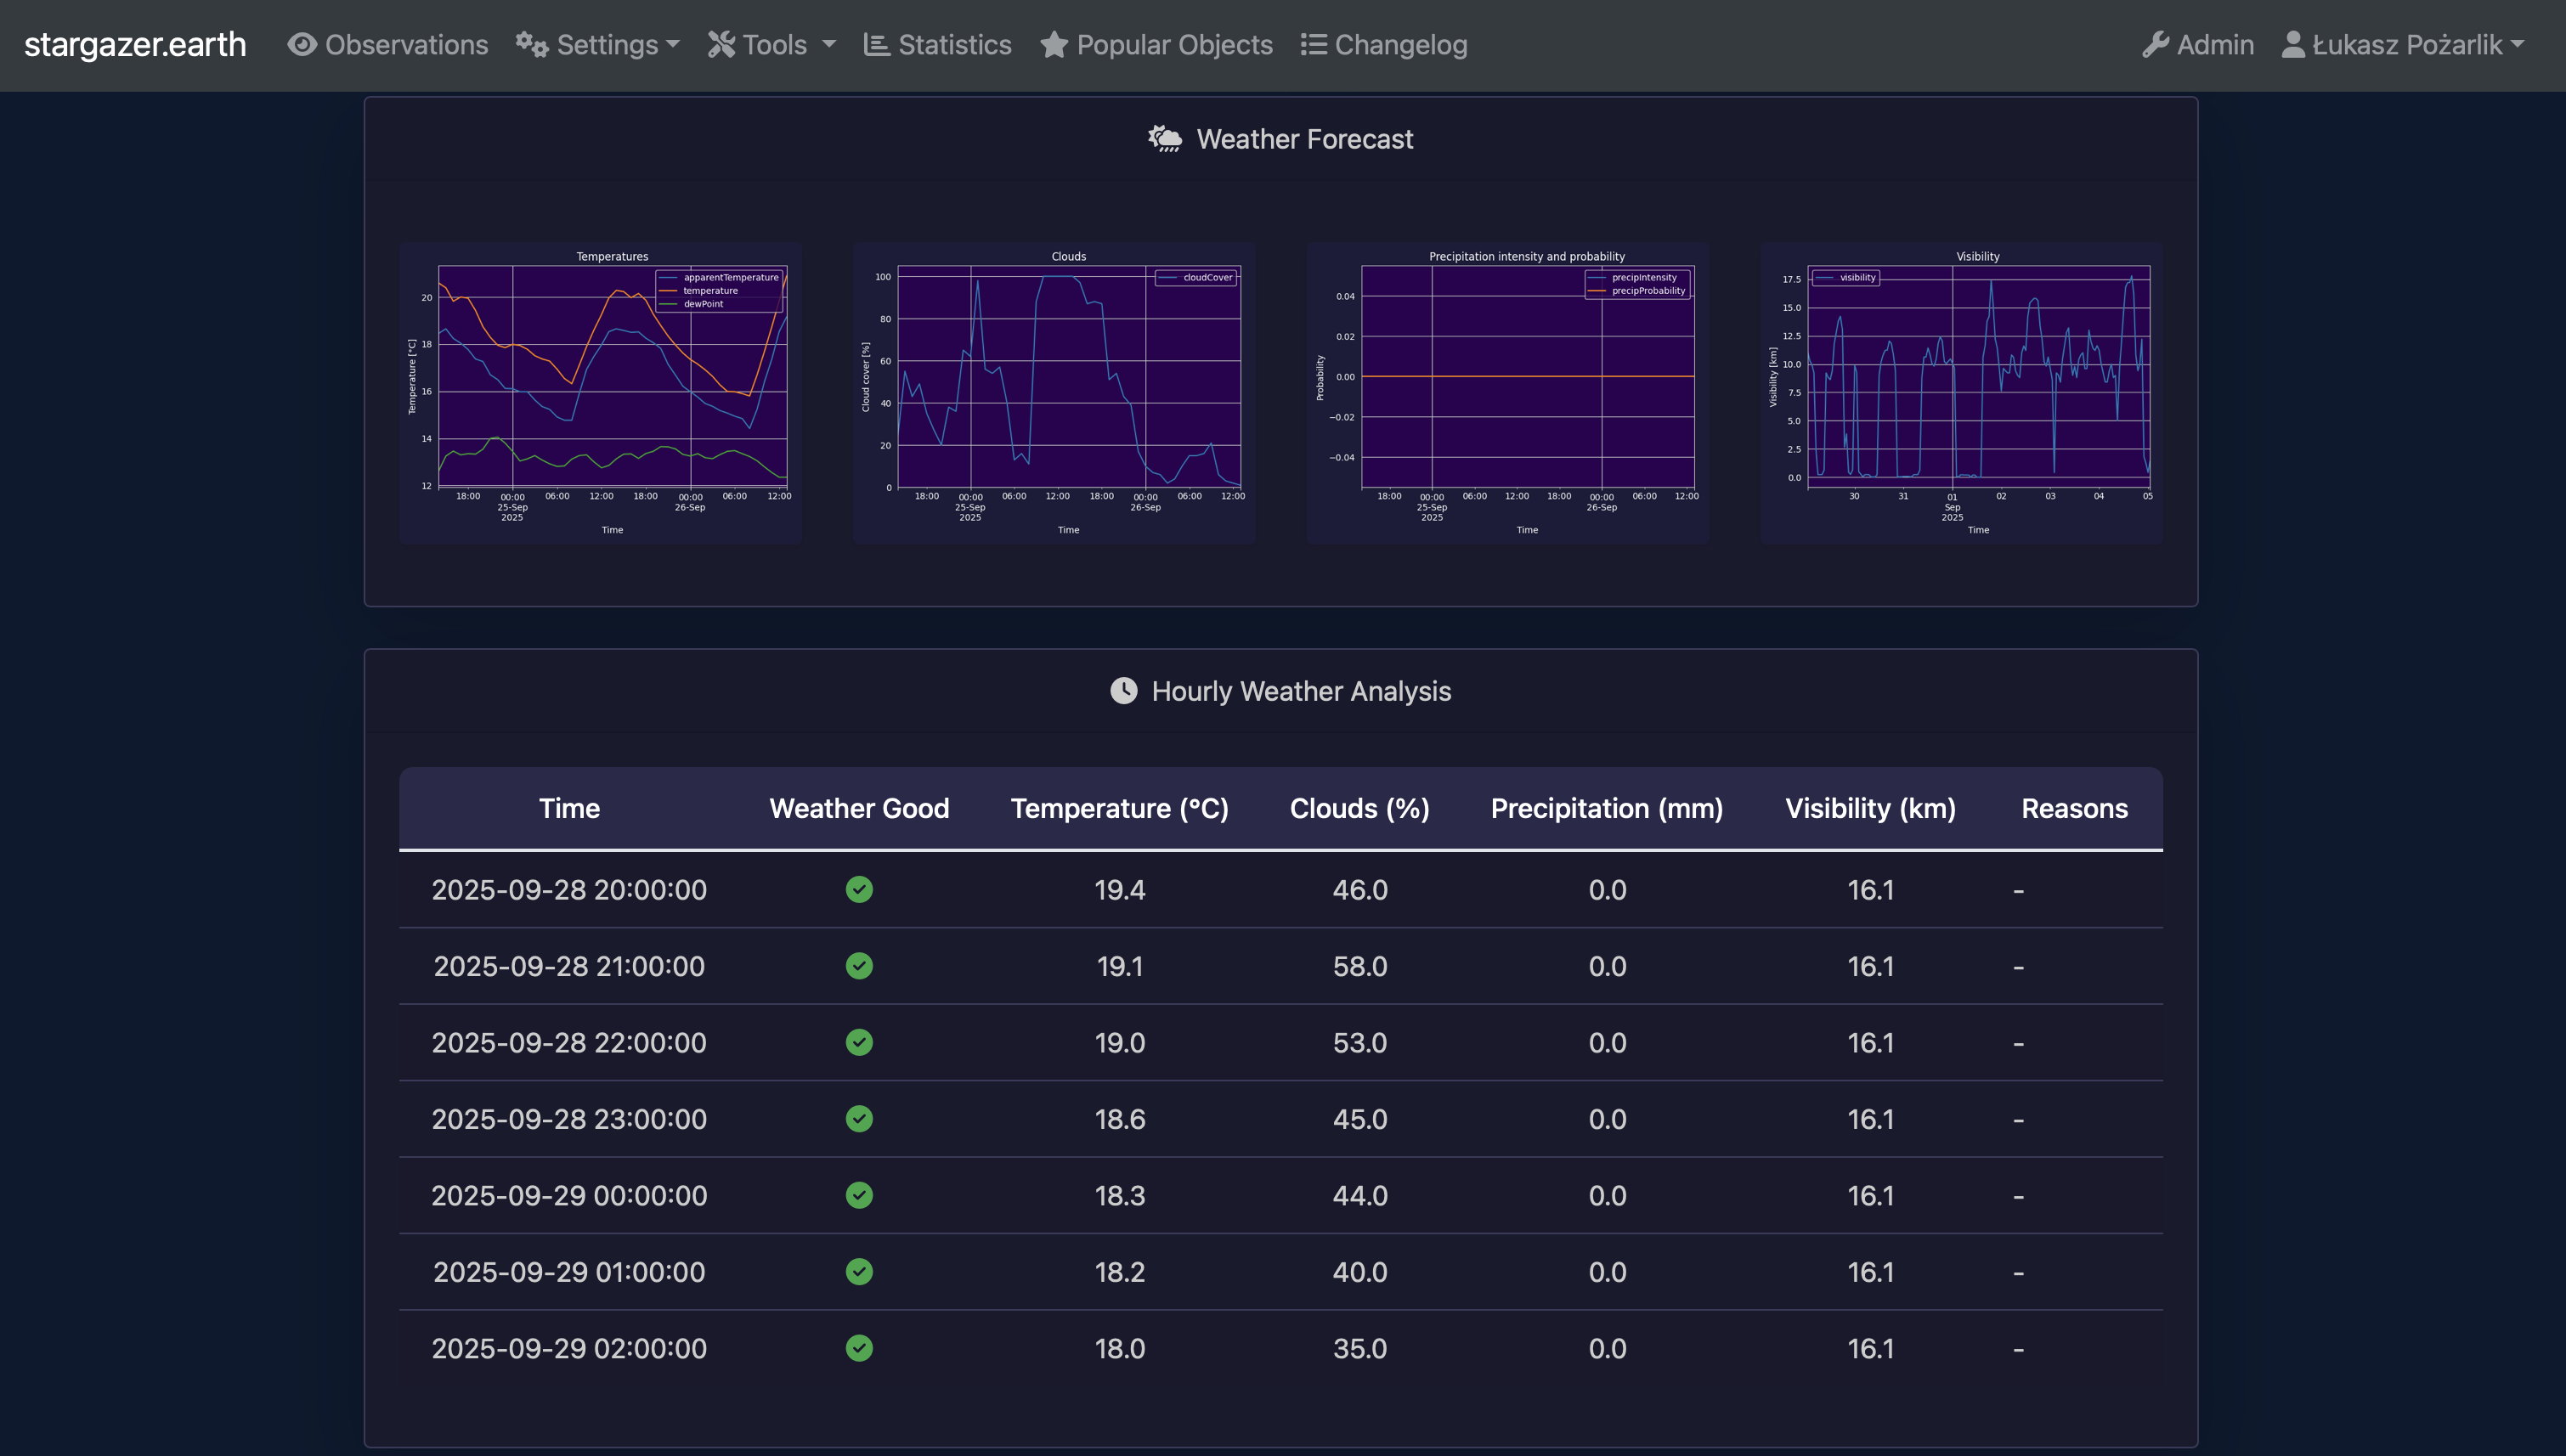The width and height of the screenshot is (2566, 1456).
Task: Click the Admin wrench icon
Action: 2155,45
